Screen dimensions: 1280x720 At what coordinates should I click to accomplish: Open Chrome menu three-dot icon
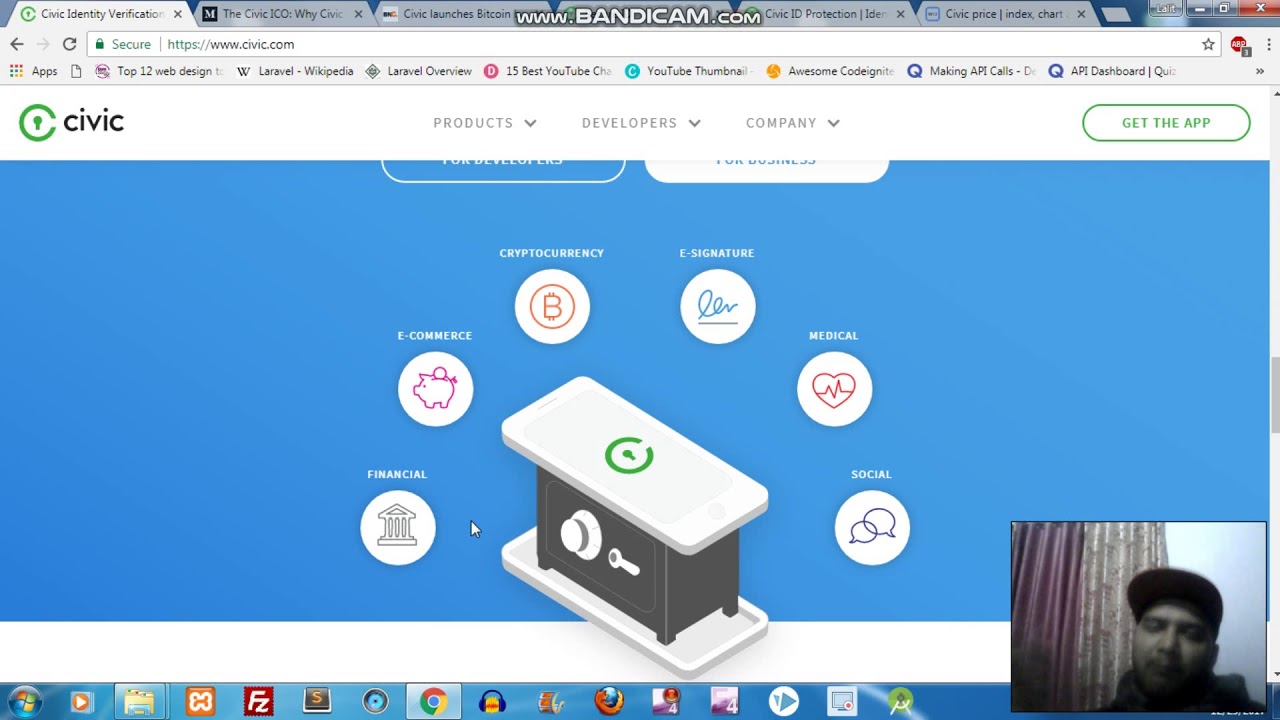coord(1268,44)
